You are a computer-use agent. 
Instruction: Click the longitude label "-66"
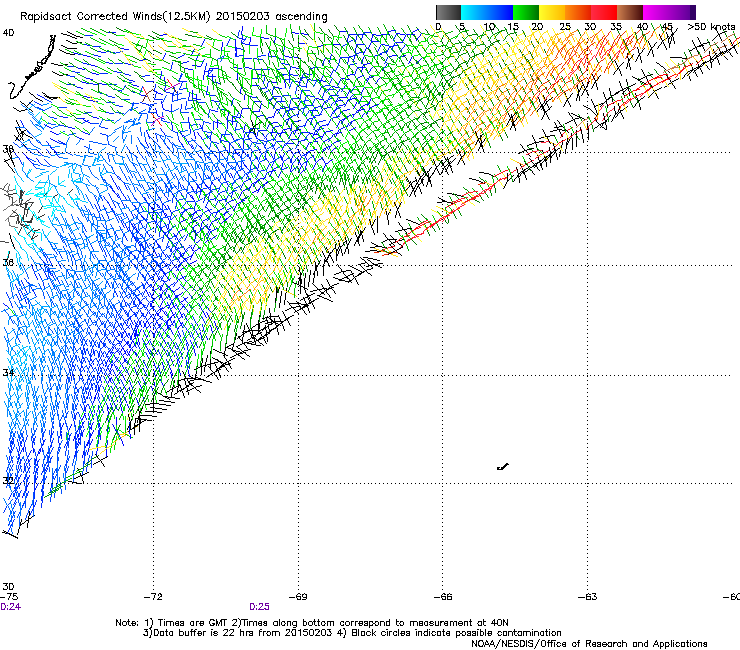443,596
